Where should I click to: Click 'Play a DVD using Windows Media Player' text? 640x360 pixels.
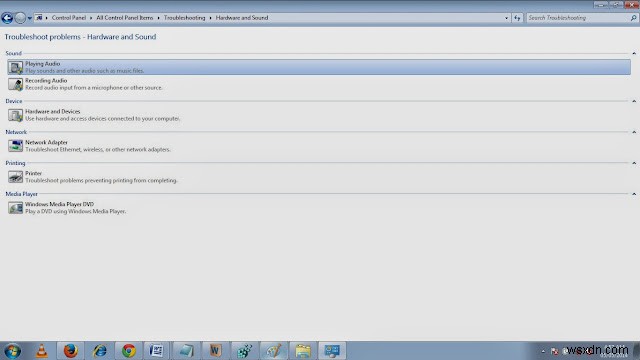click(x=76, y=211)
